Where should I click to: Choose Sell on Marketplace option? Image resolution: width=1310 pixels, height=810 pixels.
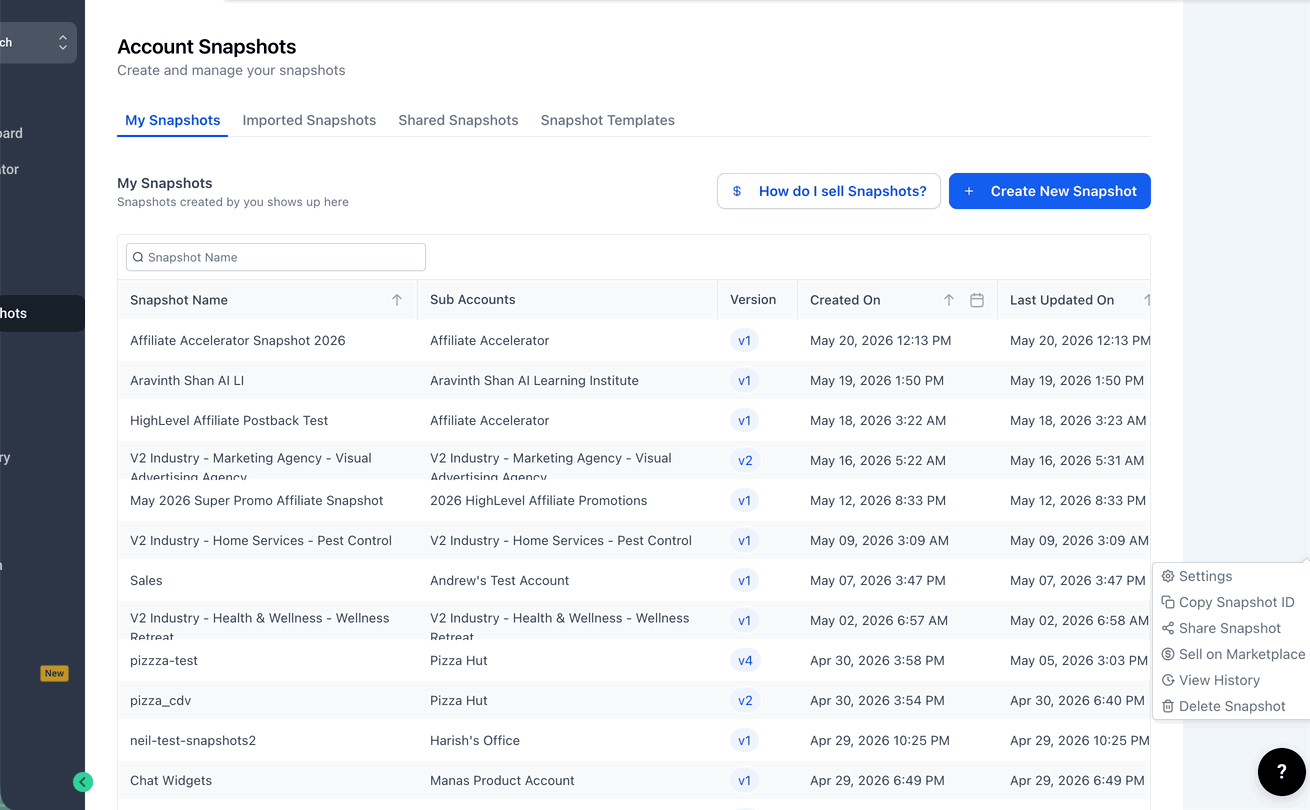click(1233, 654)
